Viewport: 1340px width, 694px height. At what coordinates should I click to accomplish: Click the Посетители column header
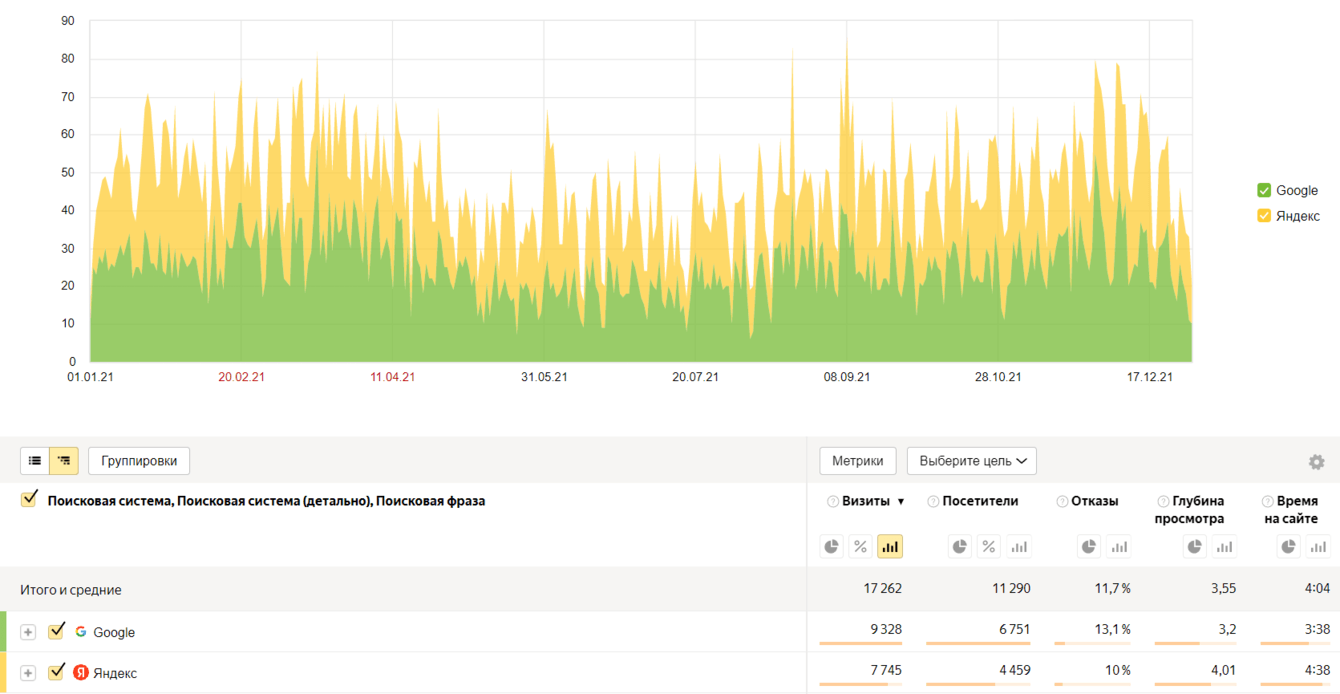tap(979, 501)
